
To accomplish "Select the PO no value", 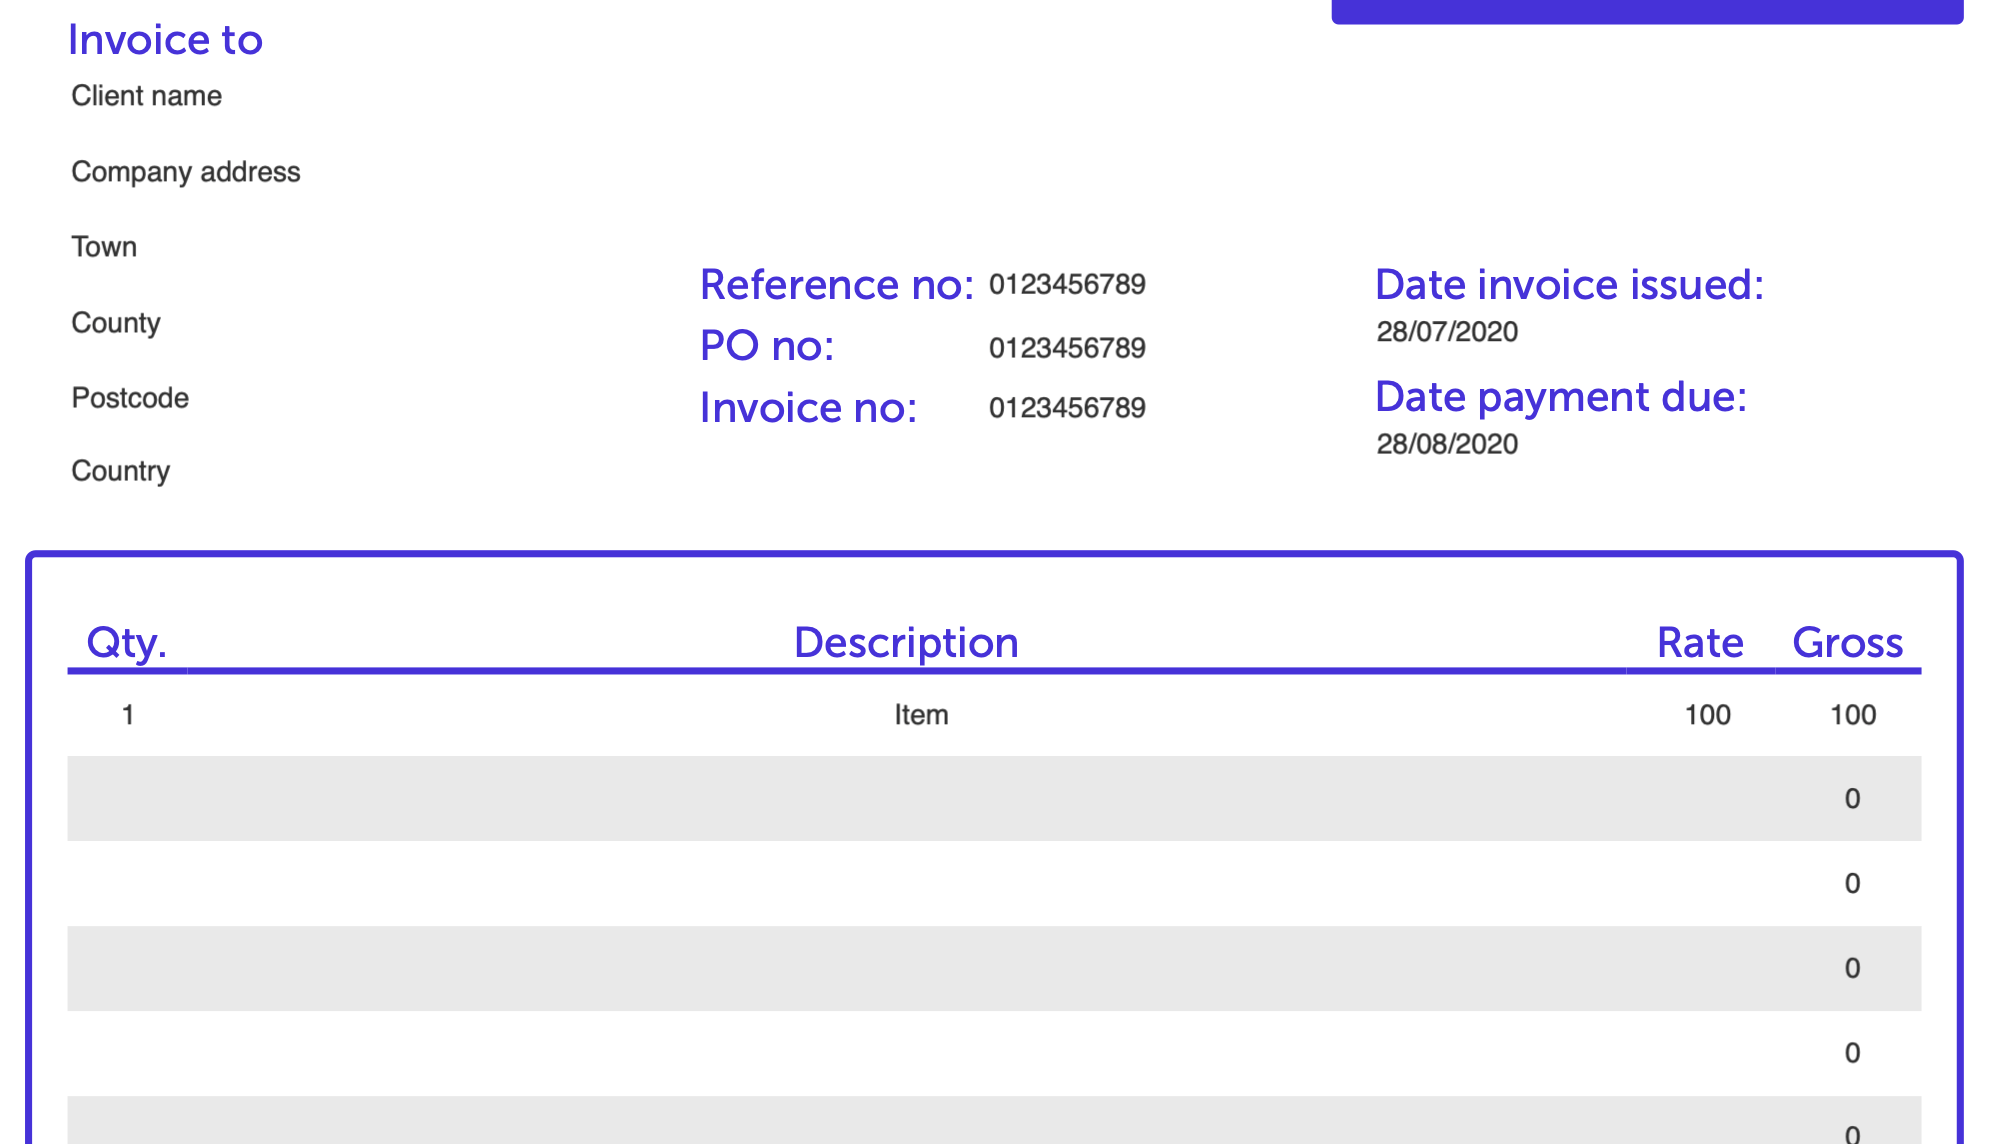I will [1067, 347].
